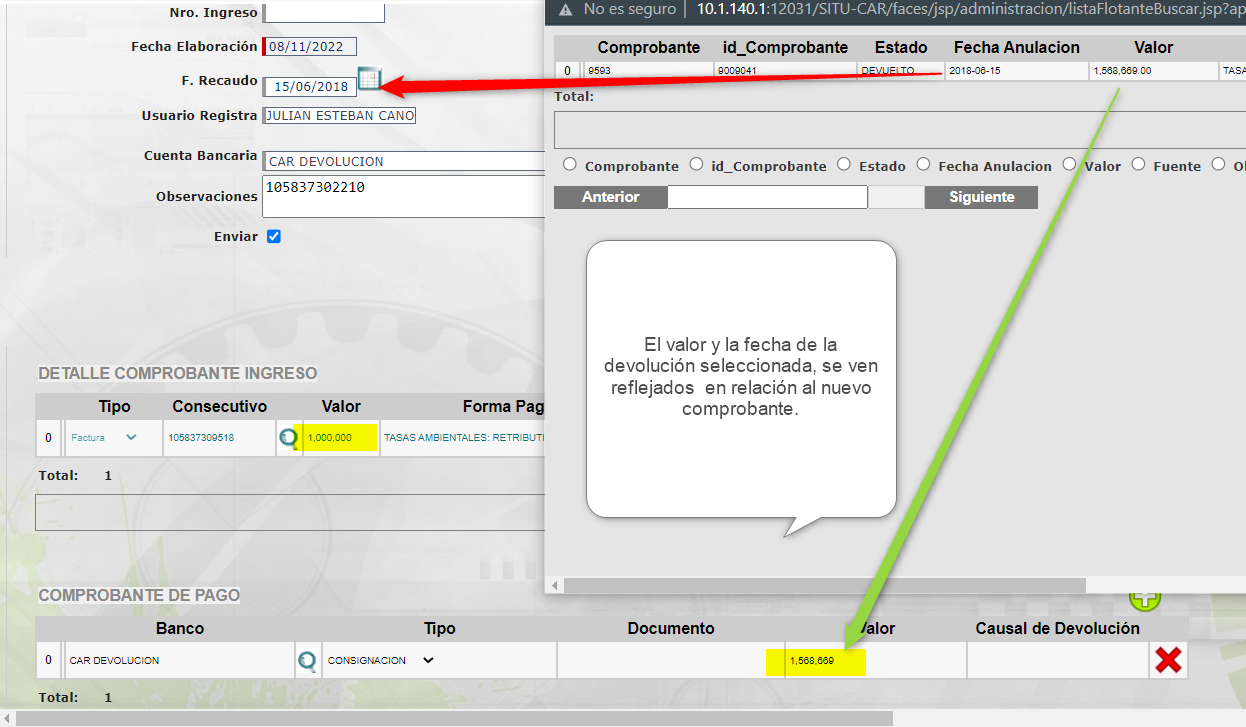Click the Observaciones text area
The height and width of the screenshot is (727, 1246).
[x=402, y=196]
